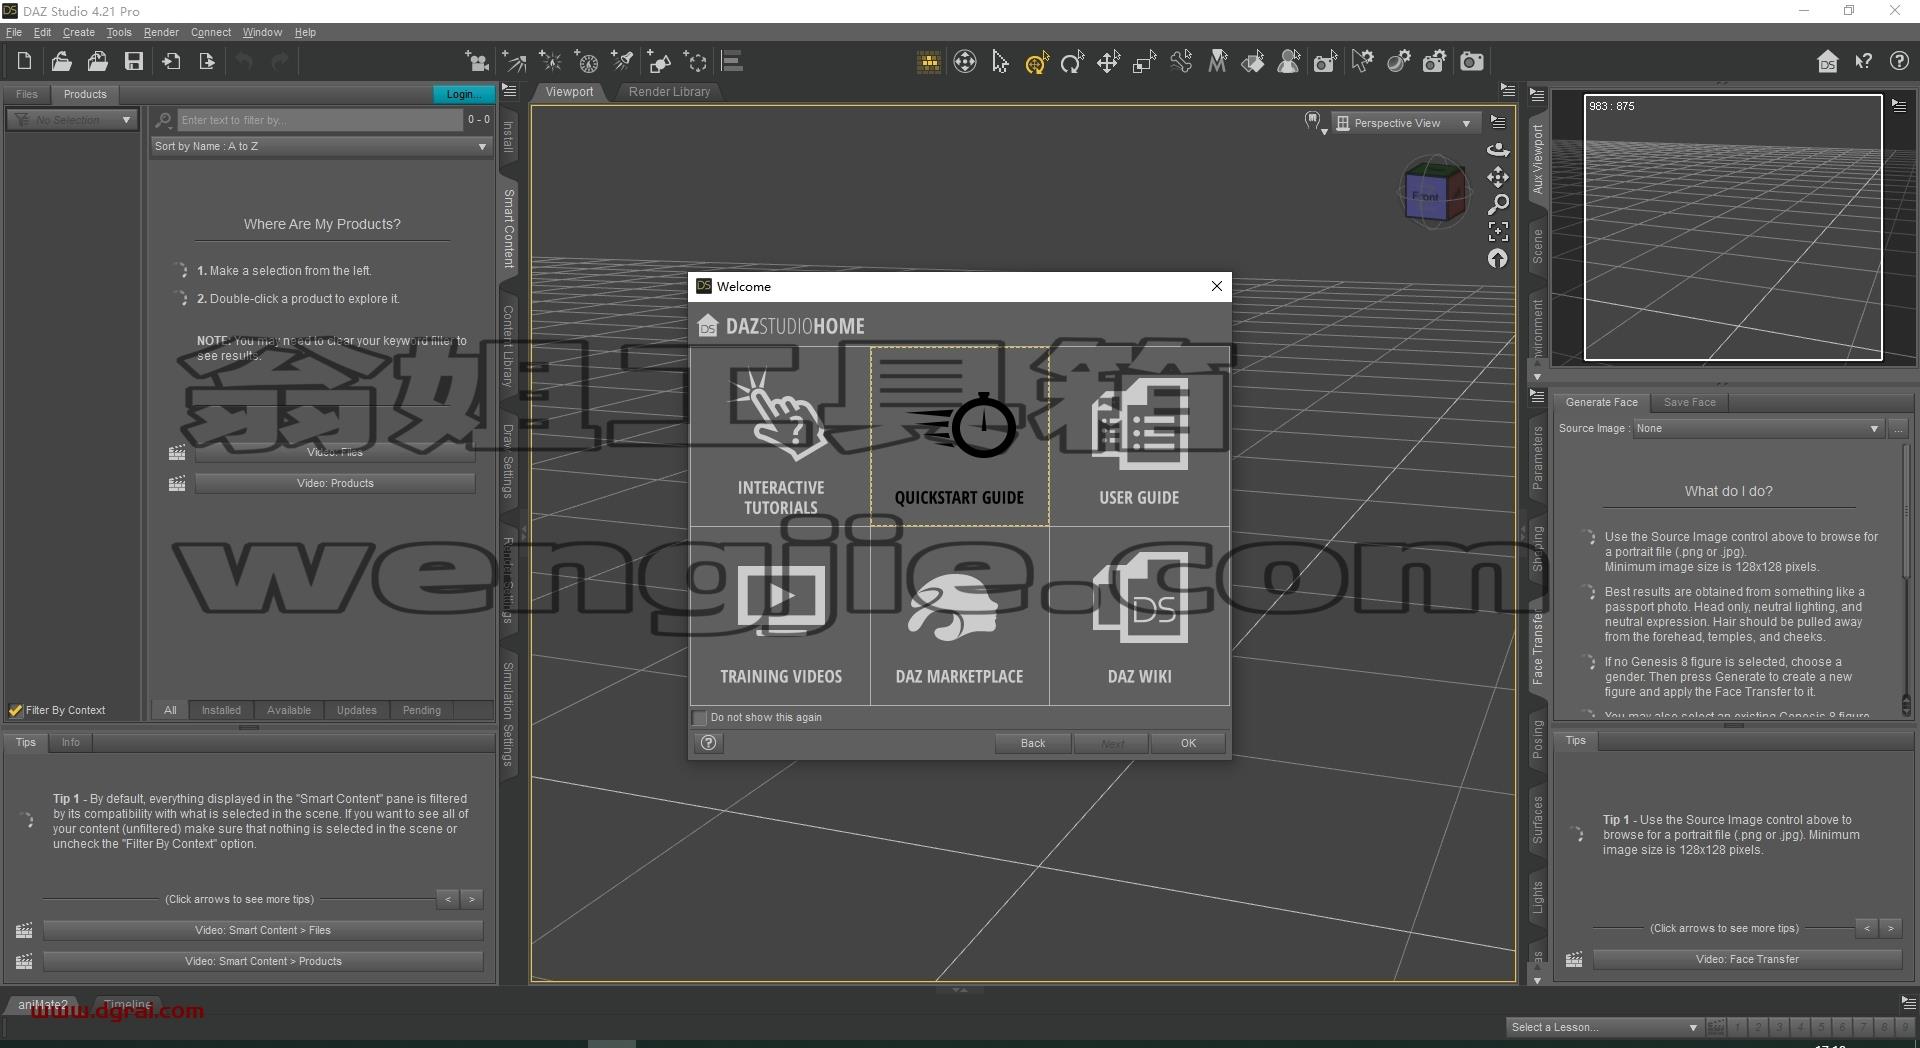Open the Timeline tab

tap(128, 1004)
